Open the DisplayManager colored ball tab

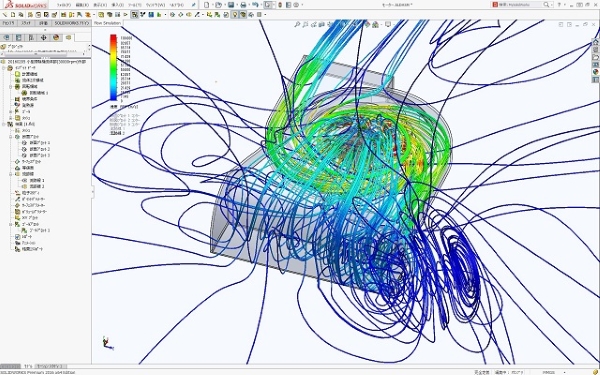56,38
